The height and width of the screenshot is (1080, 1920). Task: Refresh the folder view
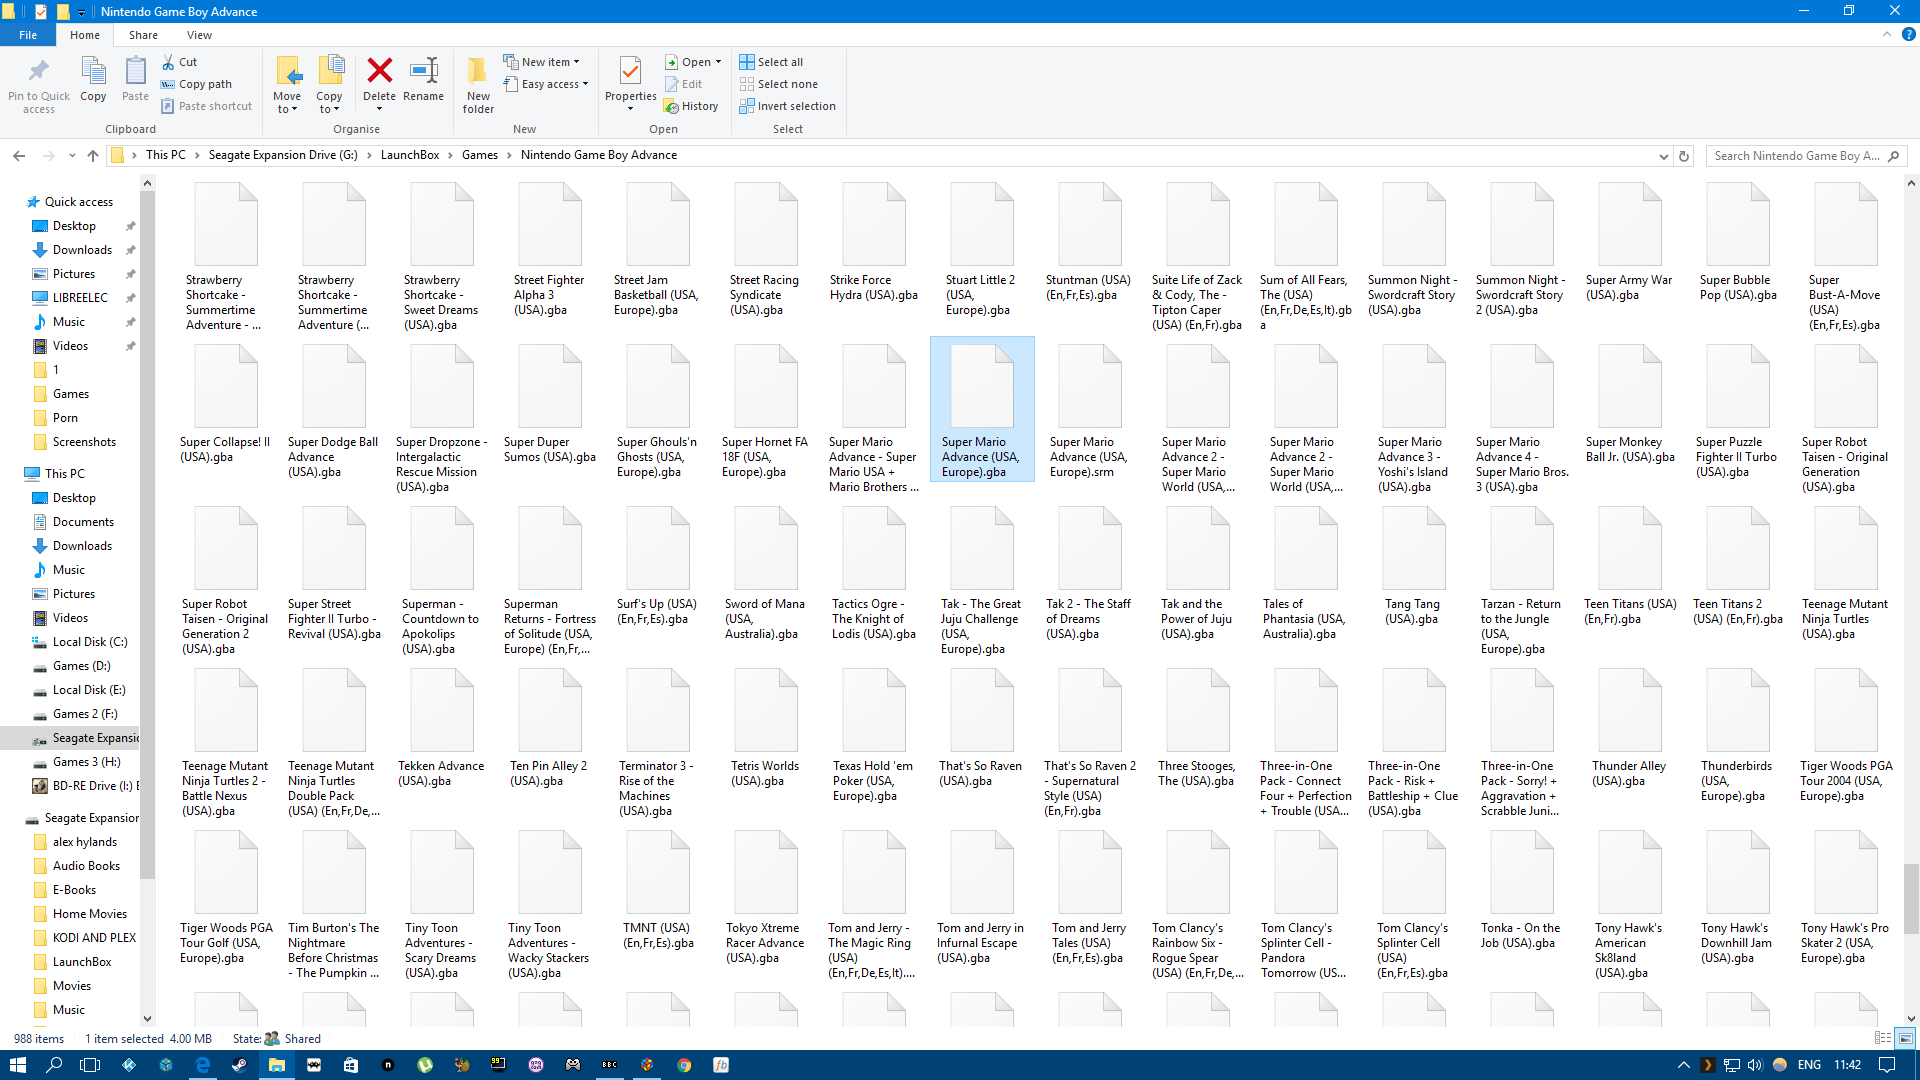[x=1684, y=156]
